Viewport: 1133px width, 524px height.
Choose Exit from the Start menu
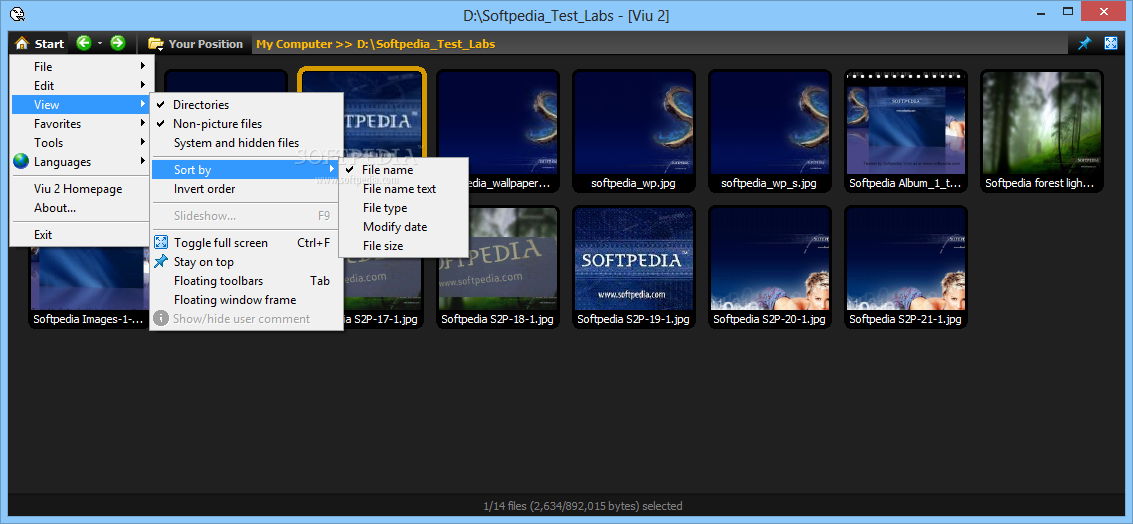82,234
